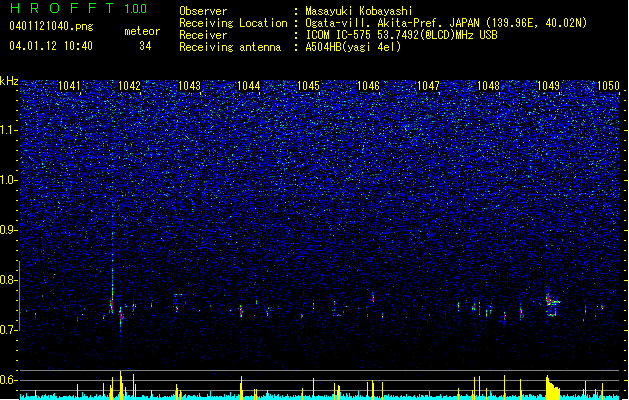
Task: Click the 0.6 kHz frequency axis label
Action: pyautogui.click(x=9, y=380)
